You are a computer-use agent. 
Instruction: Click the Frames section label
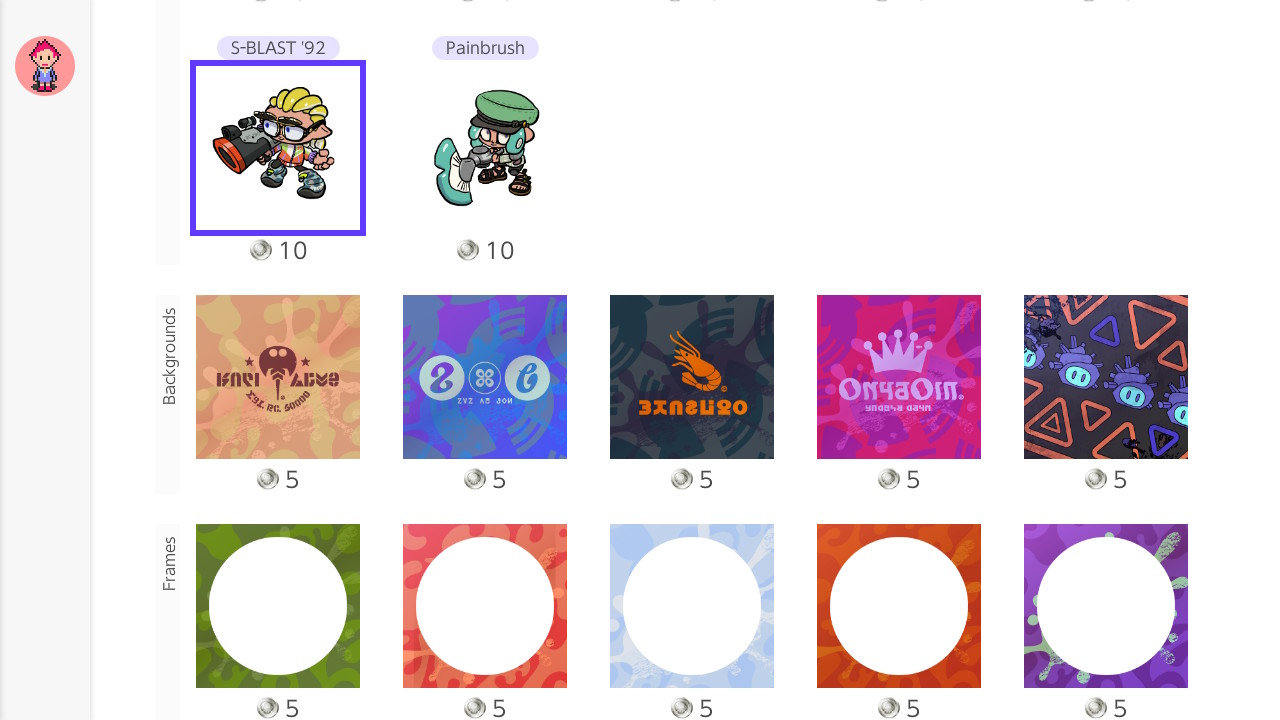pyautogui.click(x=169, y=564)
